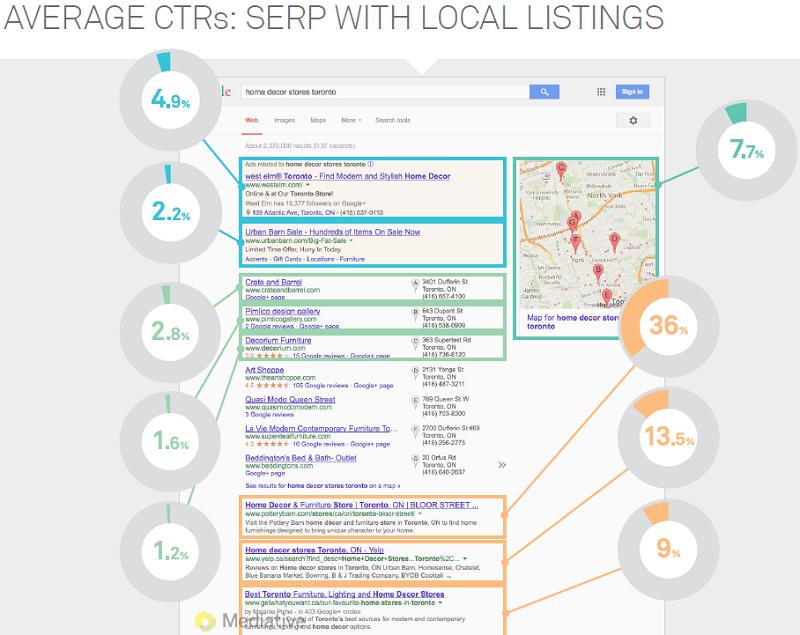Click the 9% donut chart
Image resolution: width=800 pixels, height=635 pixels.
pos(668,549)
